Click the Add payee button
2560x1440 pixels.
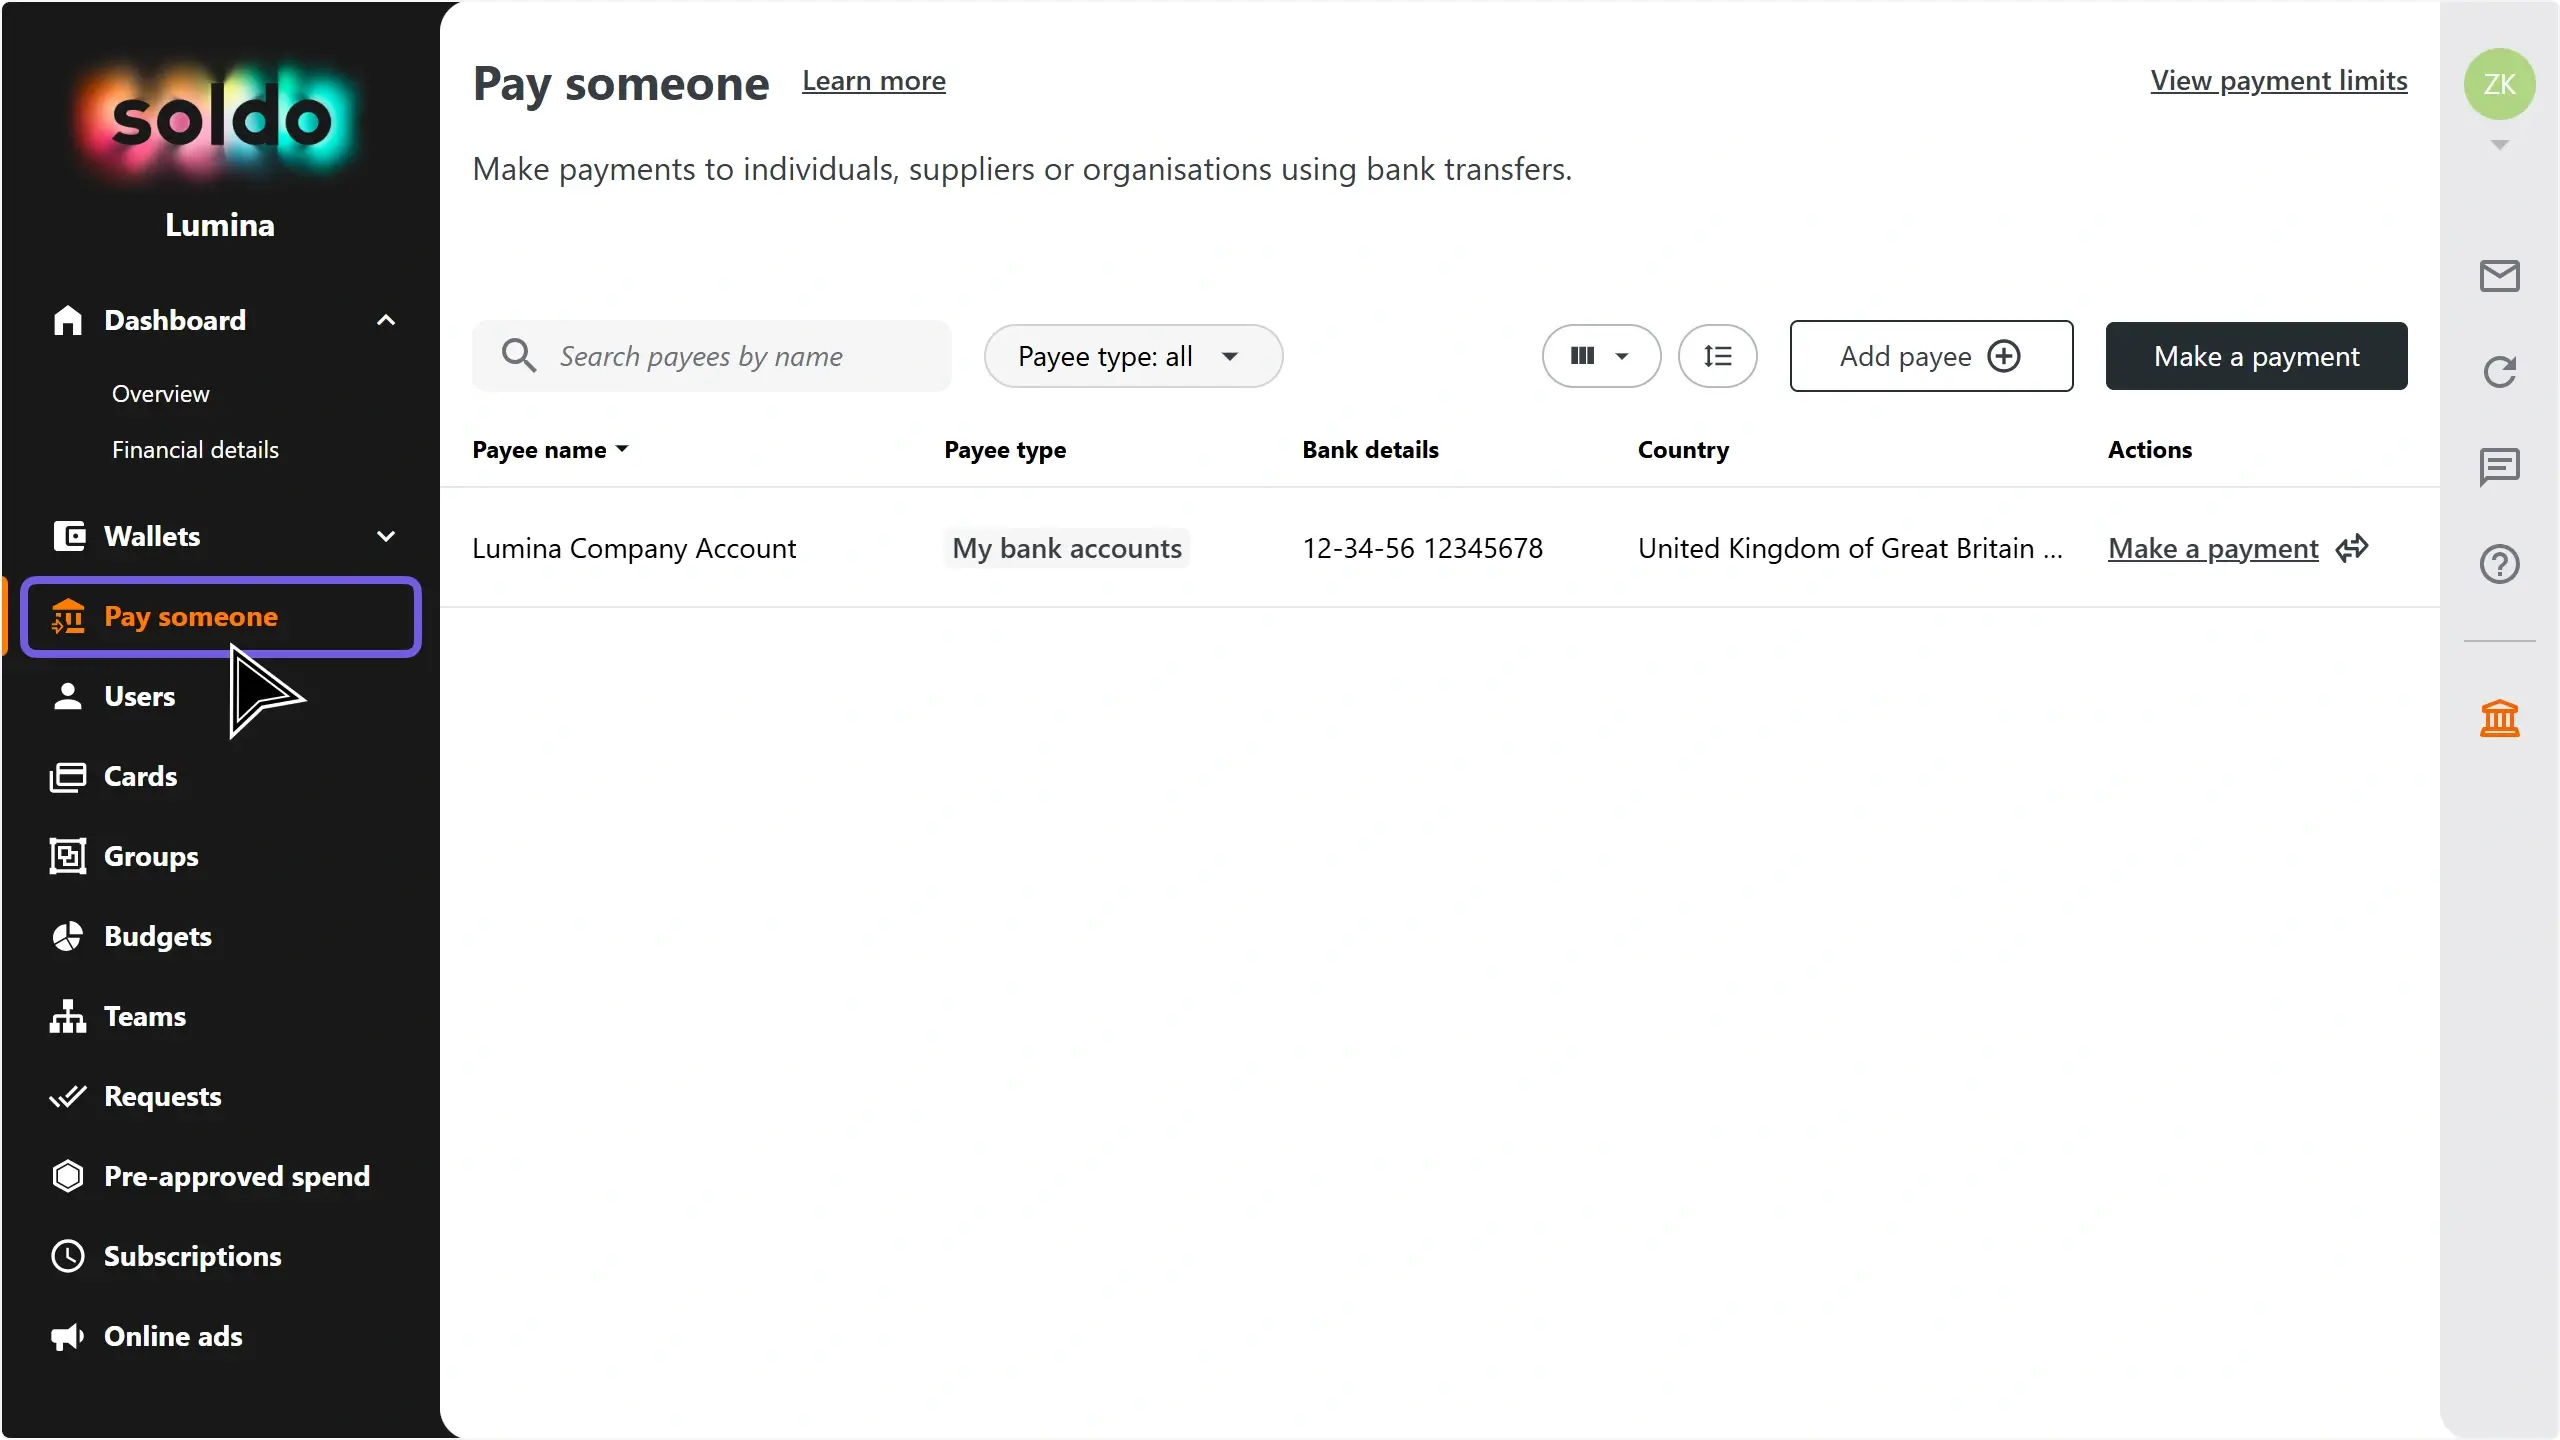click(1931, 356)
